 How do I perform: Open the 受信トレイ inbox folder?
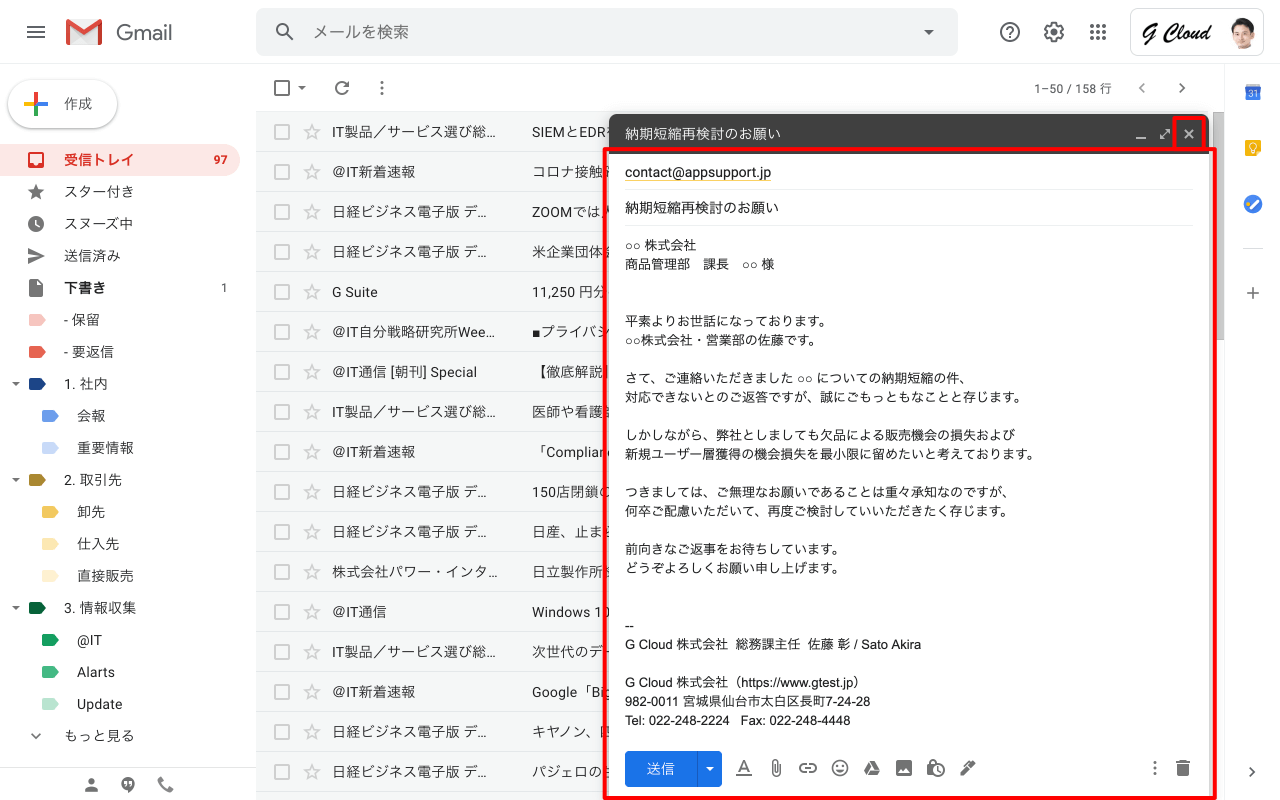[x=120, y=160]
